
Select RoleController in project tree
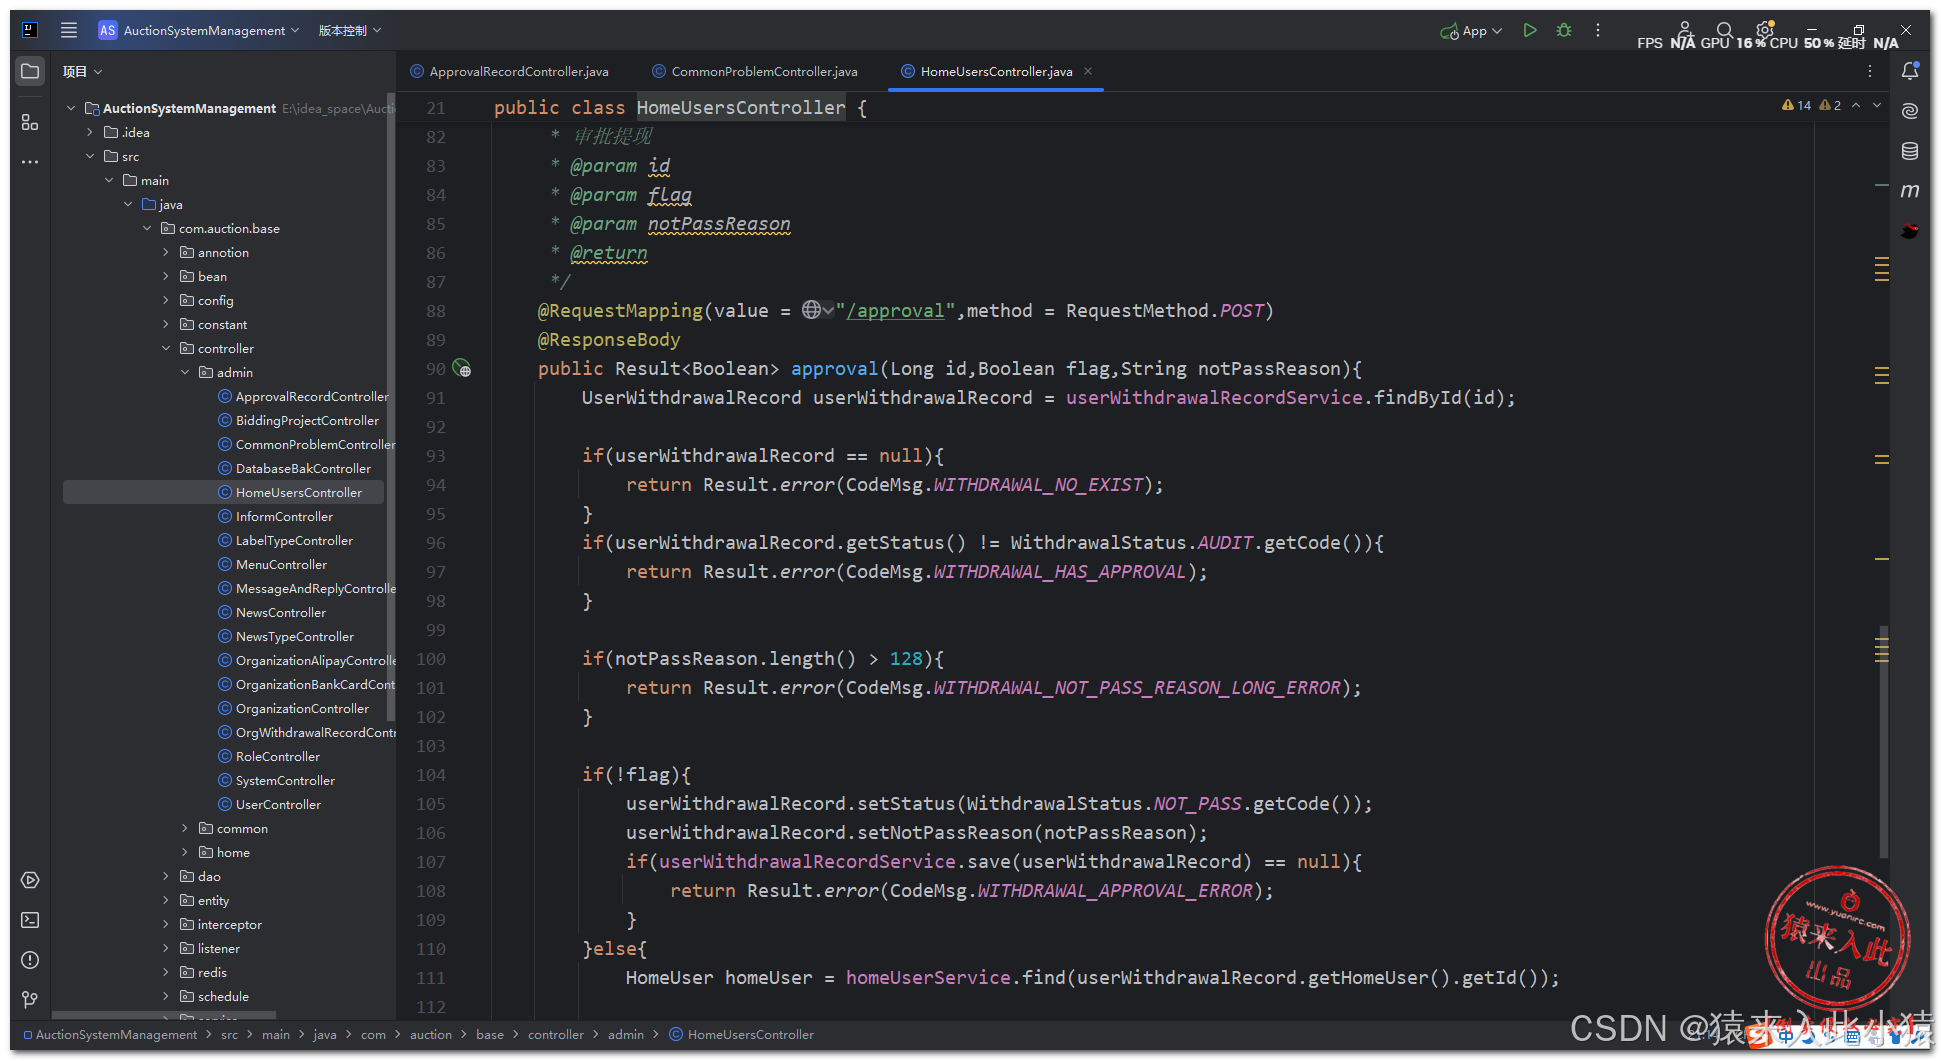(278, 756)
